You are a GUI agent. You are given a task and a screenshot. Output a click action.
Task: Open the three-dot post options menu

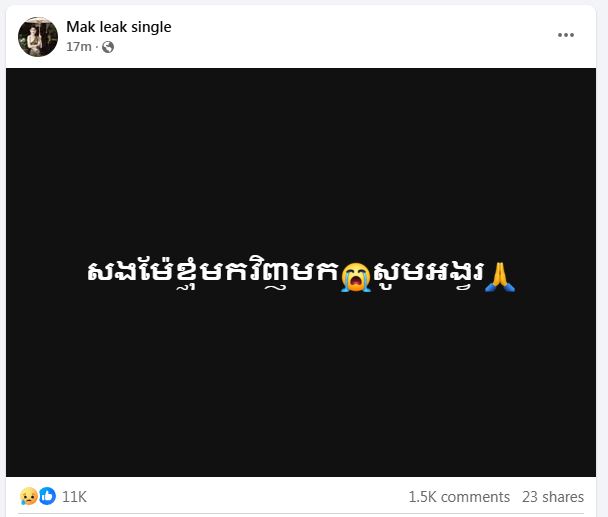point(566,35)
